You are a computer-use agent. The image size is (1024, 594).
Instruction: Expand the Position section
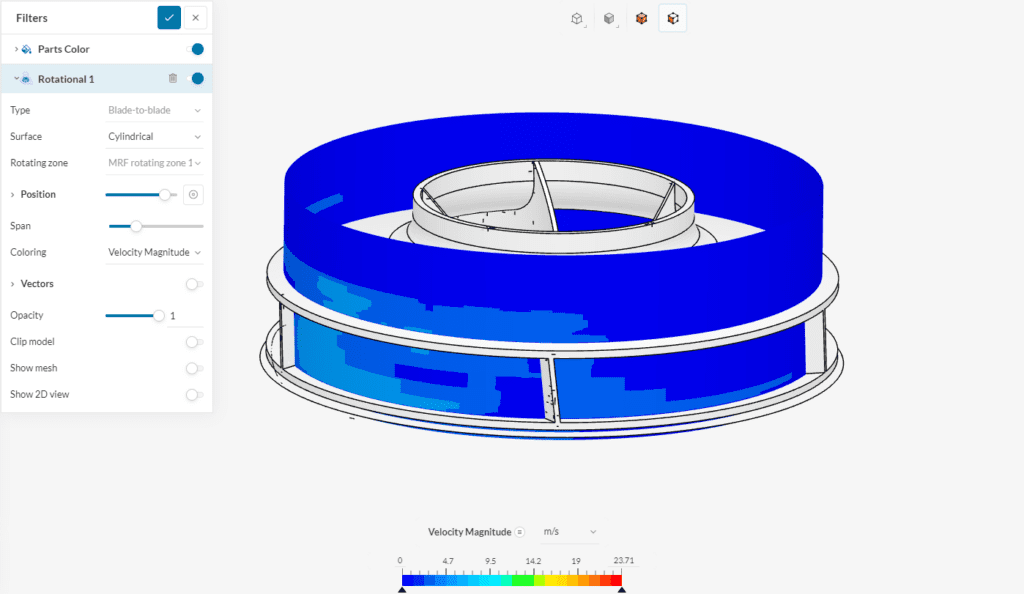click(x=15, y=194)
